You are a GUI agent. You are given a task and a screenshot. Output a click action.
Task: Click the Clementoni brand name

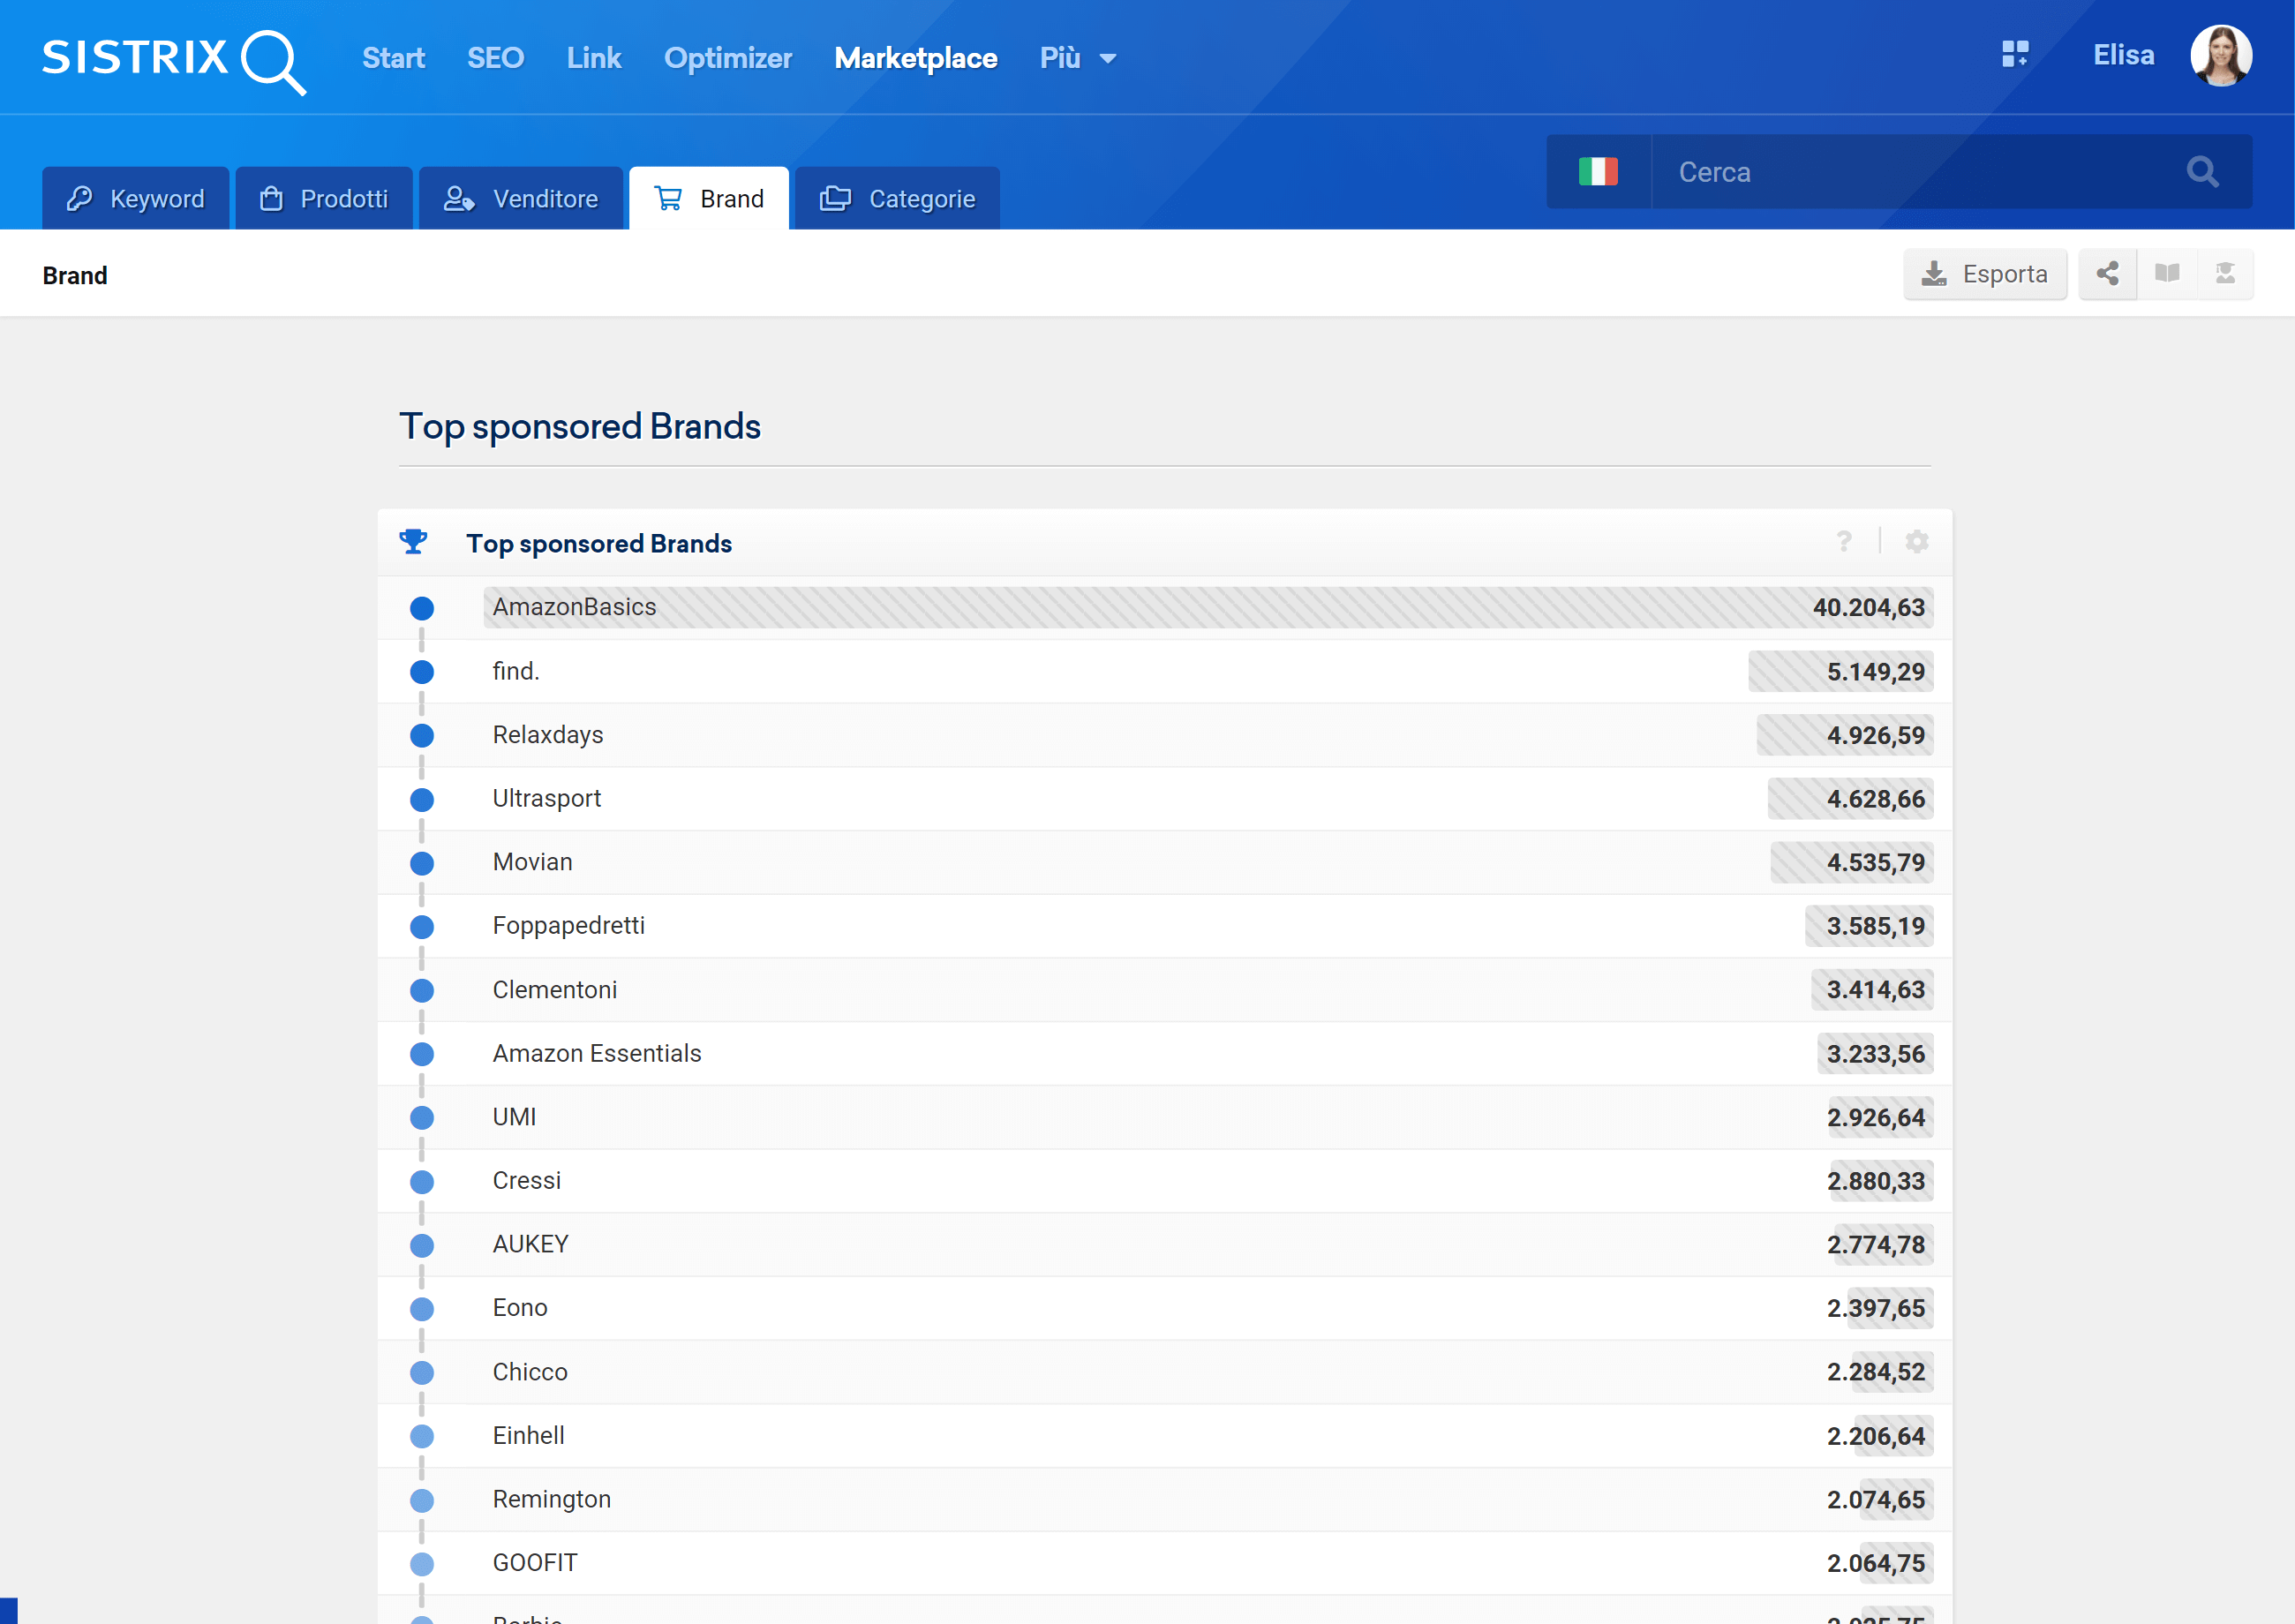[554, 990]
